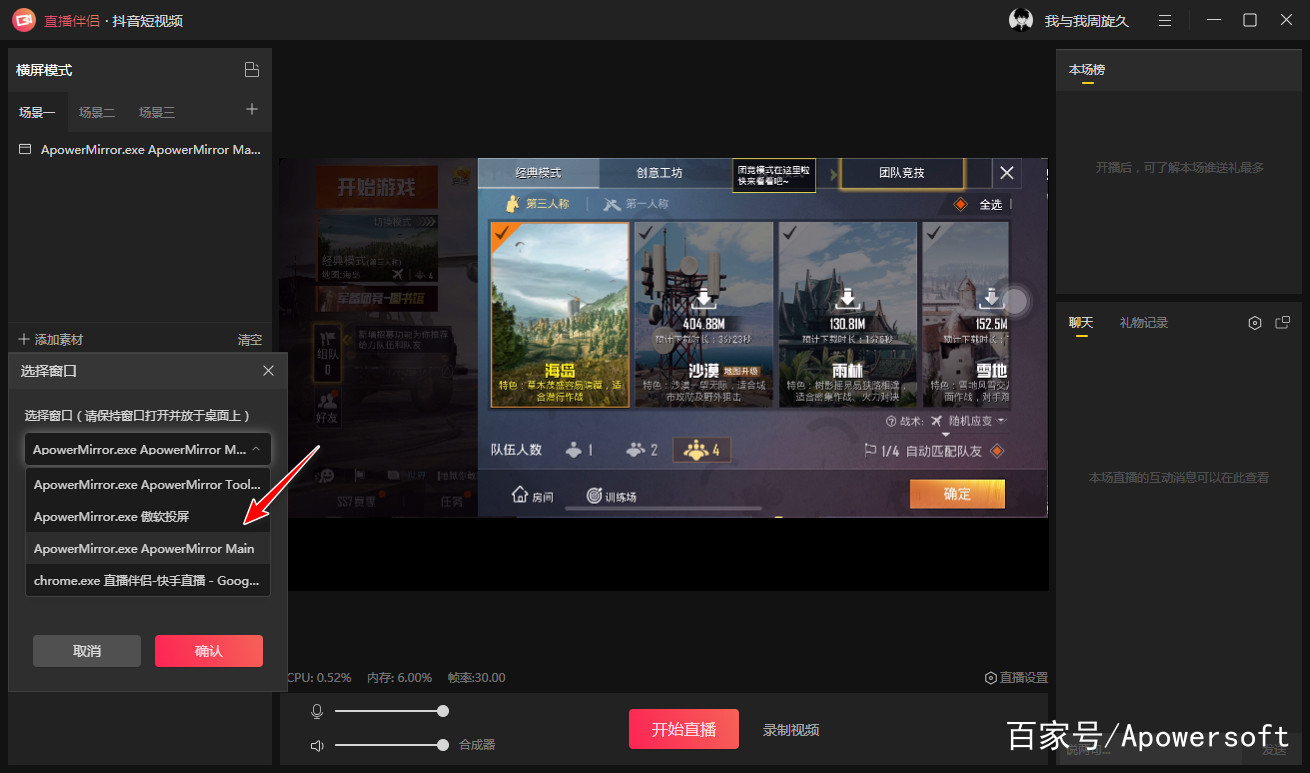Select ApowerMirror Main window option

pyautogui.click(x=148, y=548)
